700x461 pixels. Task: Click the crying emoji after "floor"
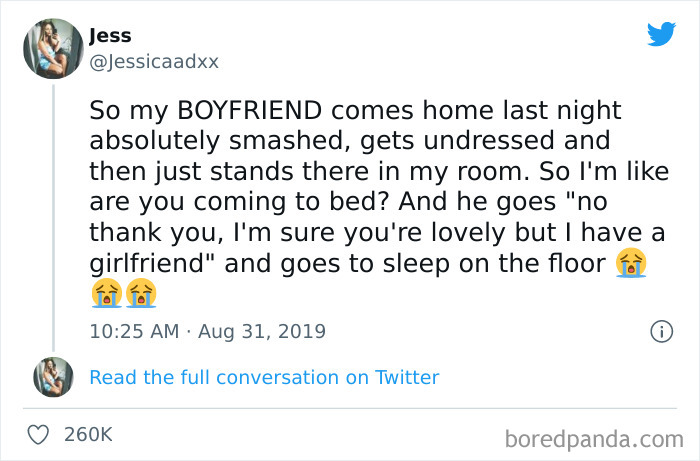[x=631, y=264]
